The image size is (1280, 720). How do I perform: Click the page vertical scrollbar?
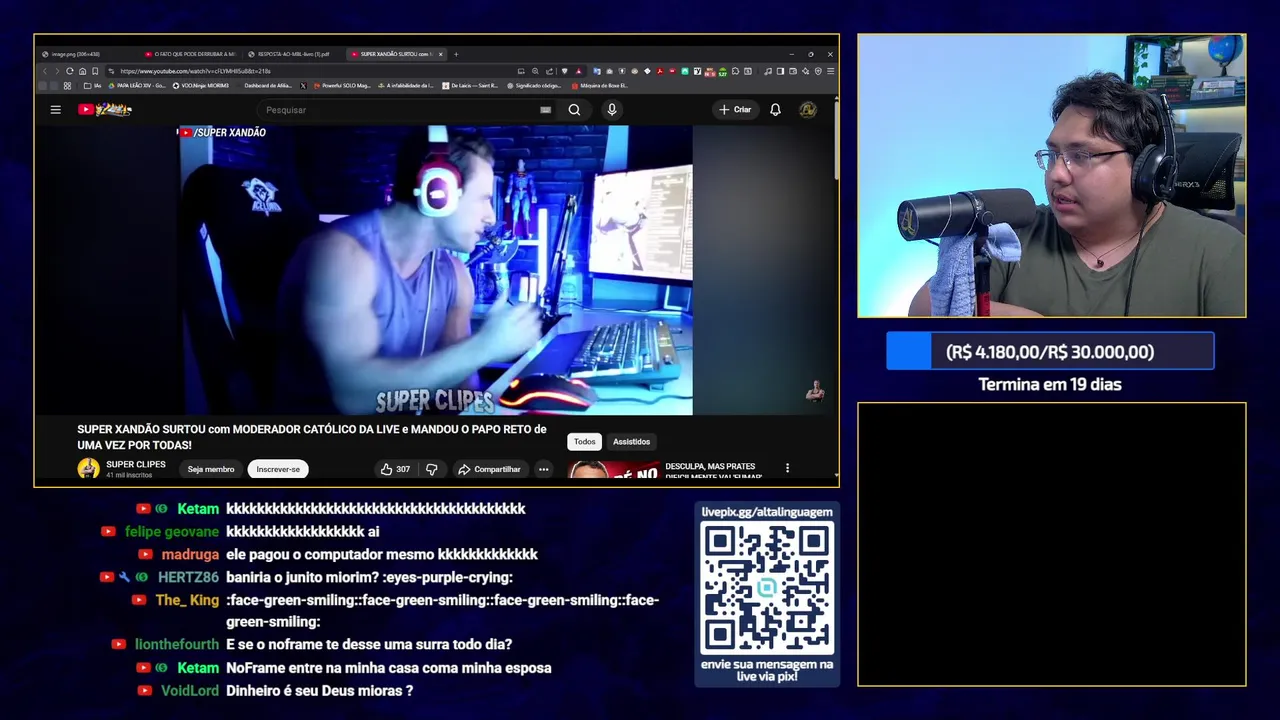[835, 140]
